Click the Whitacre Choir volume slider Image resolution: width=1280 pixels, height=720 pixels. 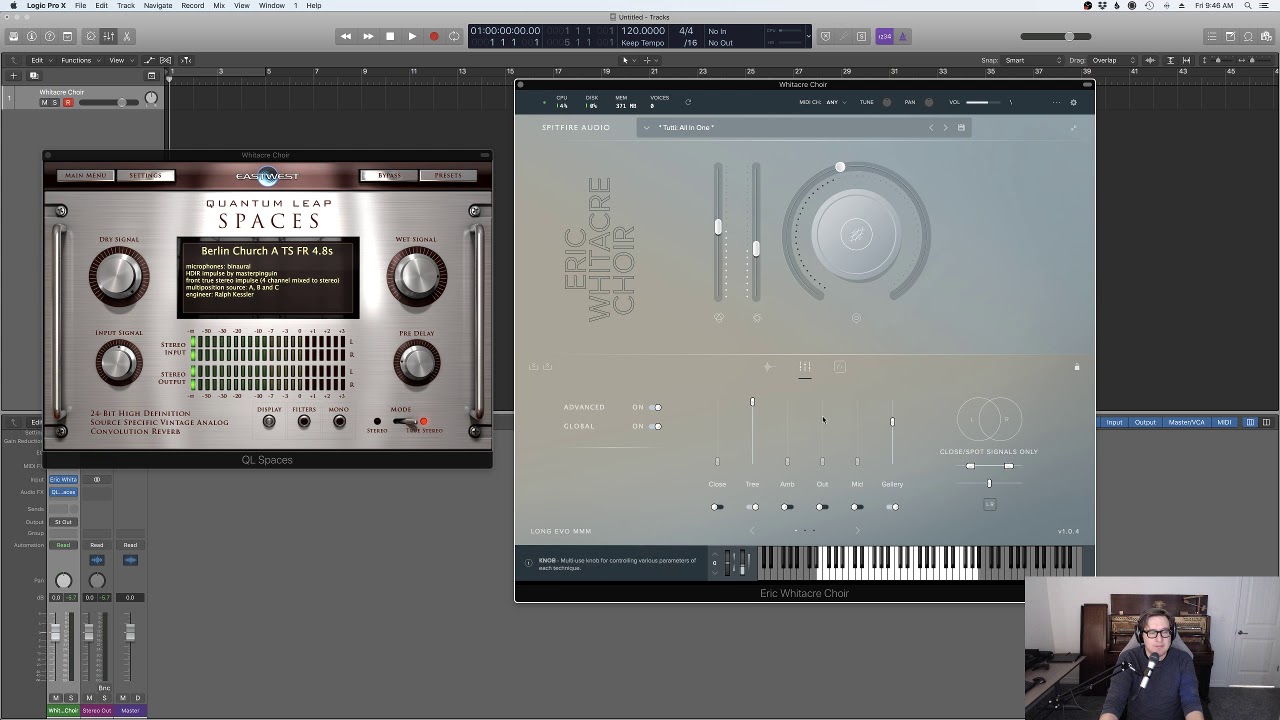point(983,102)
